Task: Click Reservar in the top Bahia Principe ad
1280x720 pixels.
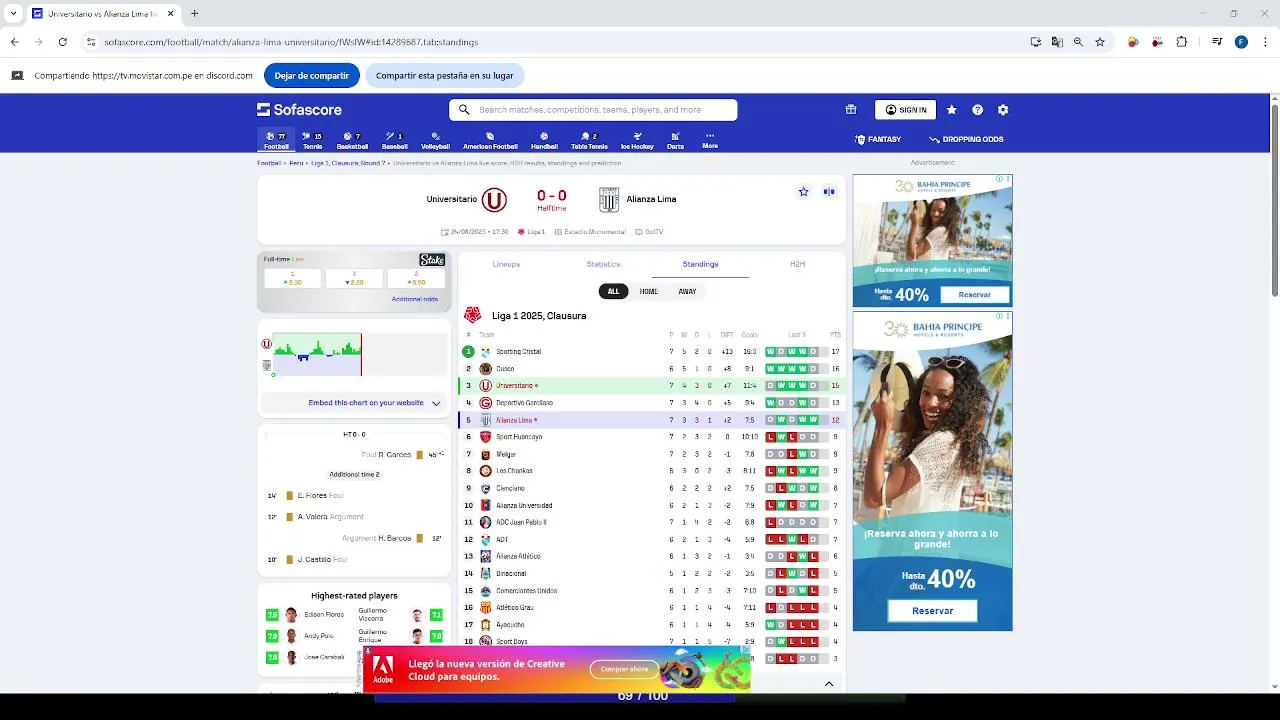Action: pyautogui.click(x=975, y=295)
